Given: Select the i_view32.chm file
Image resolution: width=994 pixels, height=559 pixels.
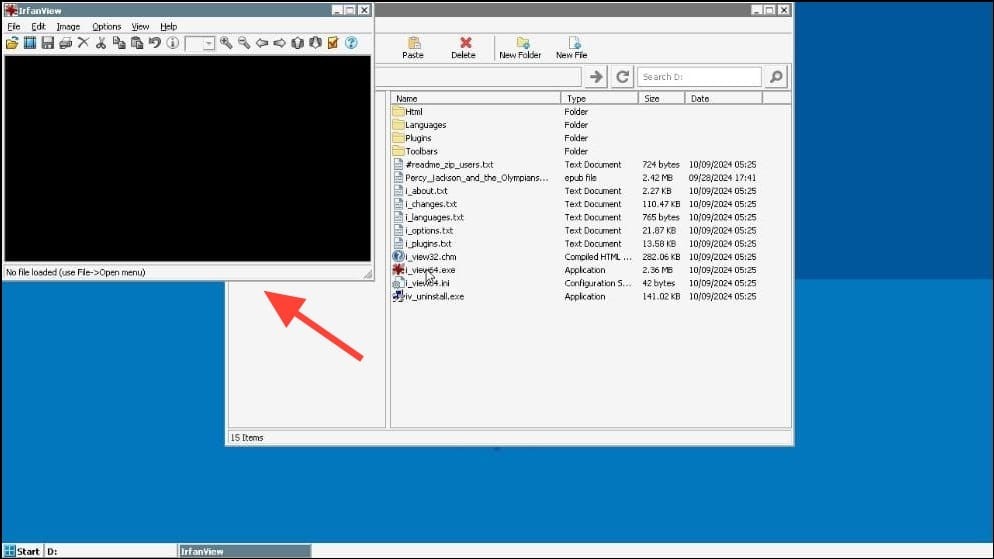Looking at the screenshot, I should (431, 257).
